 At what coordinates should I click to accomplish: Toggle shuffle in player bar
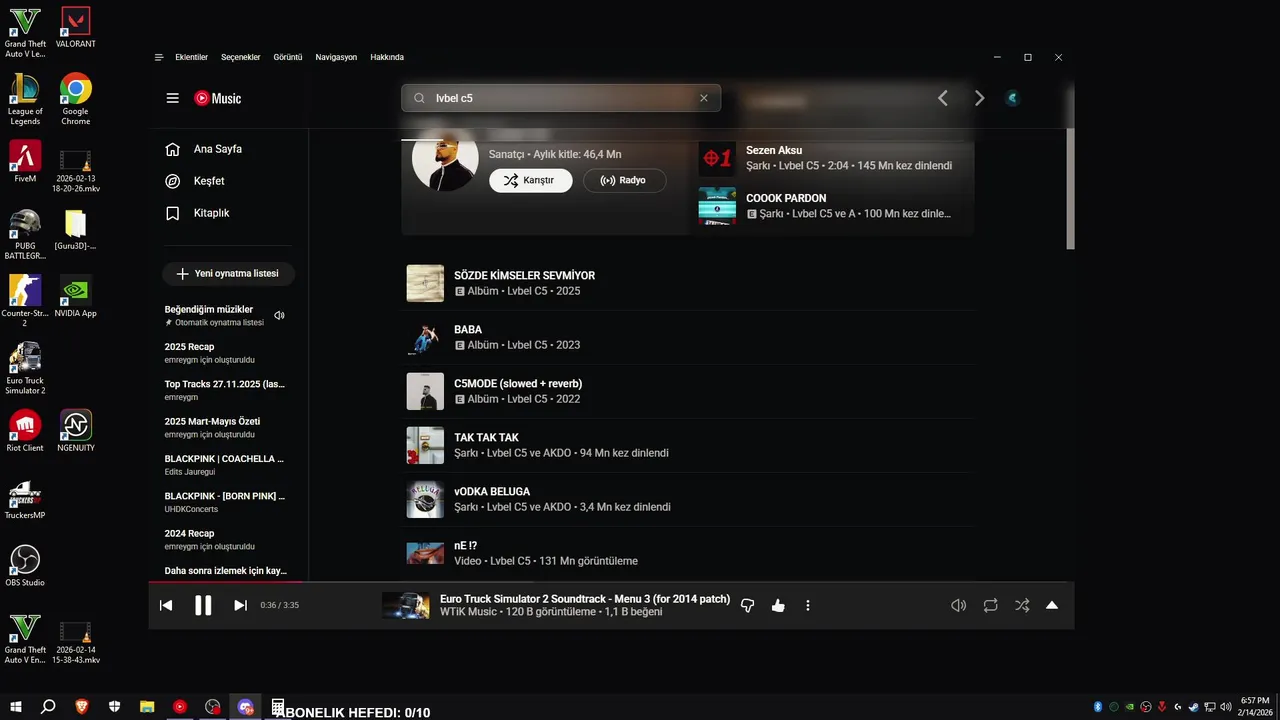(x=1022, y=605)
